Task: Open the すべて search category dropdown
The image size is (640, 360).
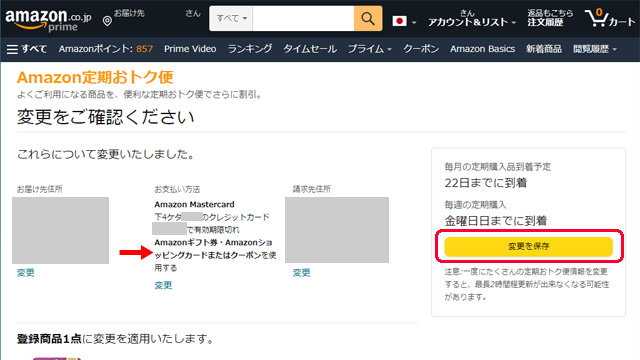Action: [231, 18]
